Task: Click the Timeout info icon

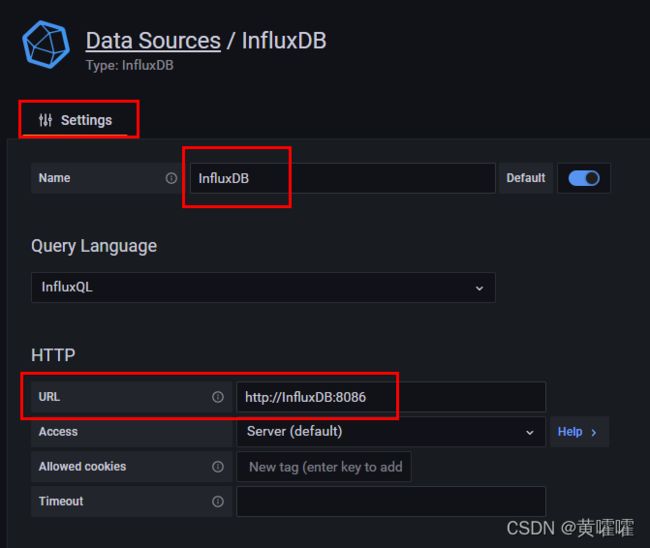Action: click(218, 502)
